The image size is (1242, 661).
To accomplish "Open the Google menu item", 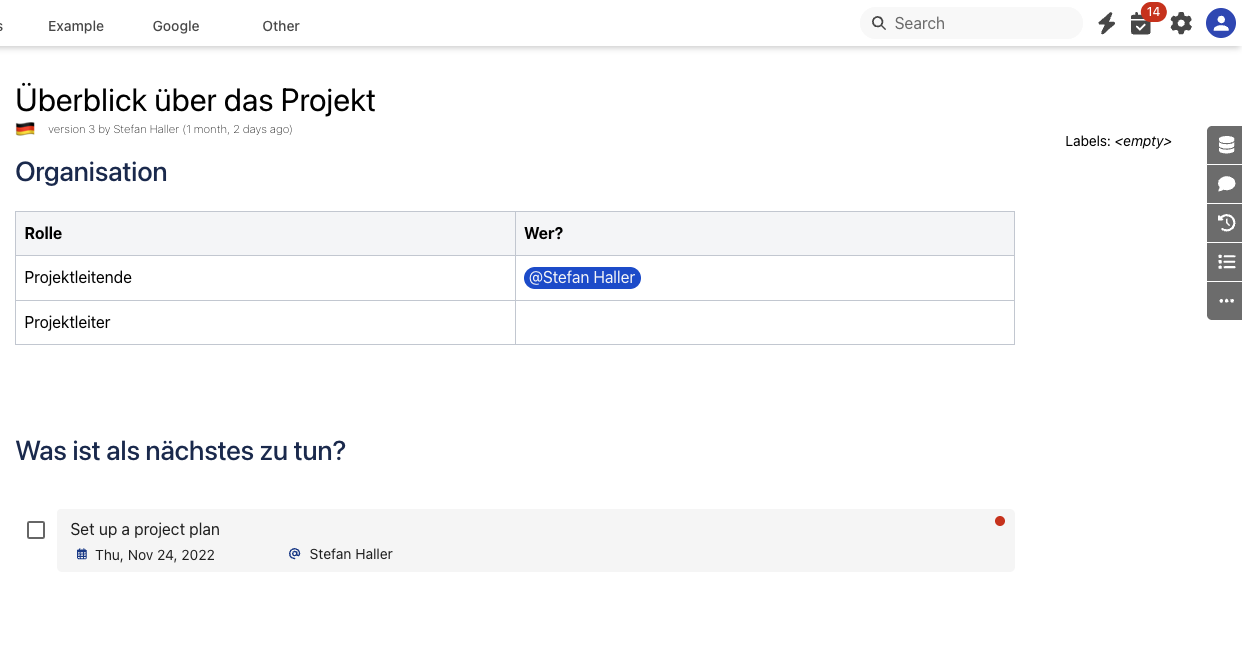I will point(176,26).
